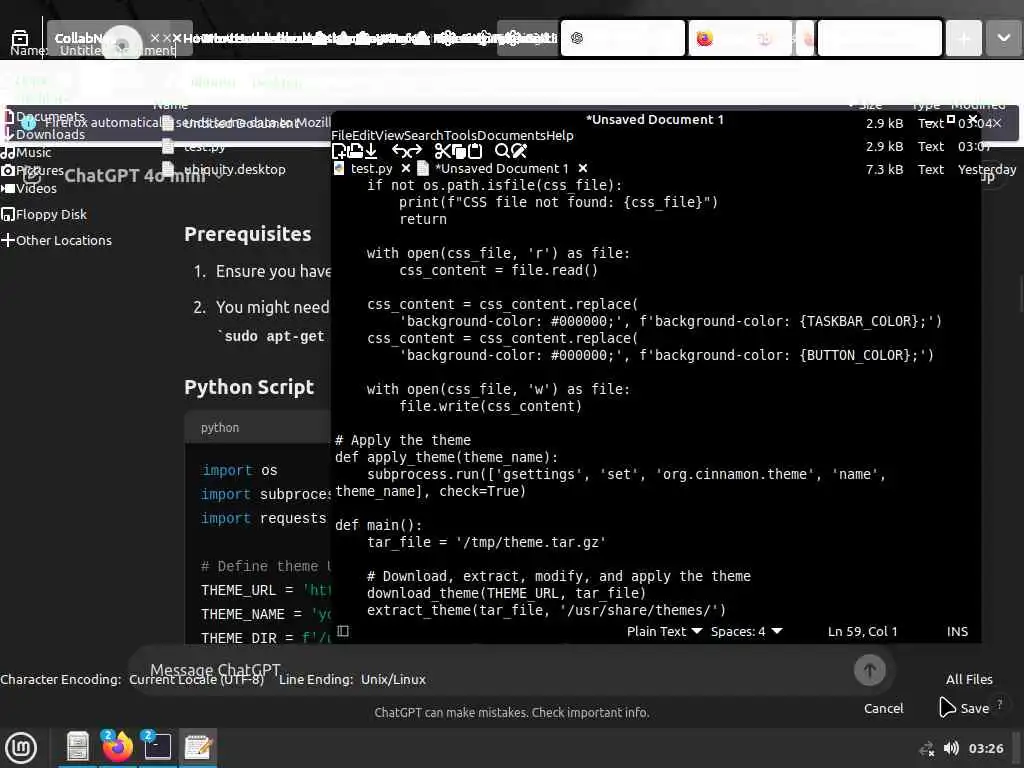Open the terminal from taskbar
Screen dimensions: 1024x768
tap(157, 746)
